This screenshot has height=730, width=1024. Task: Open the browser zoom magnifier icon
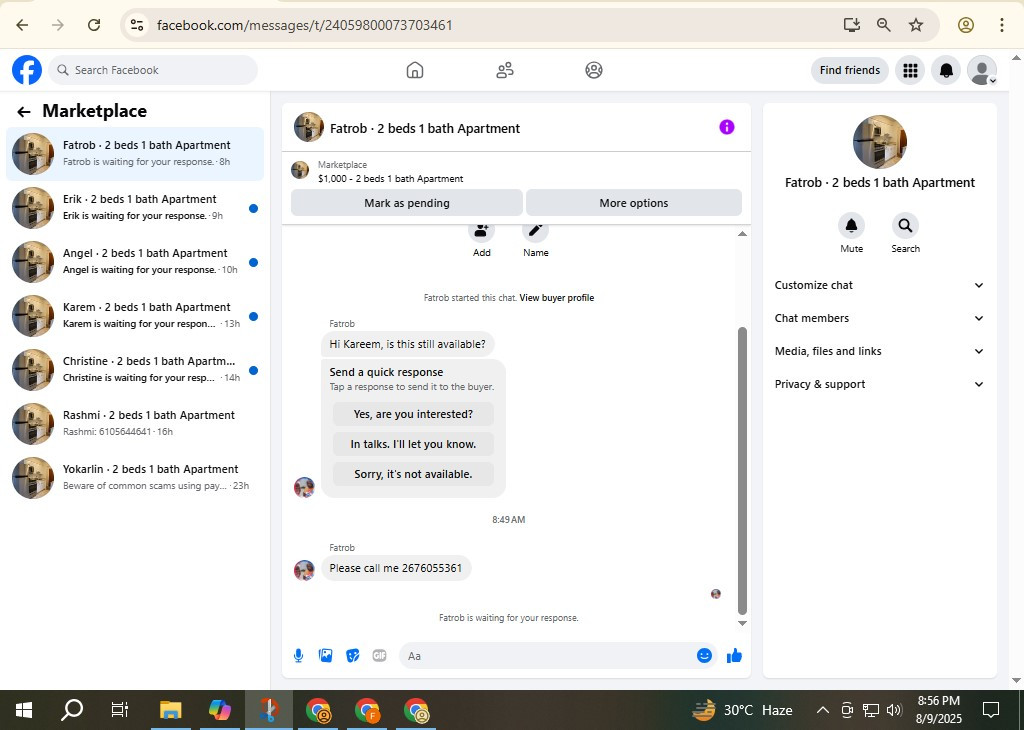click(884, 25)
